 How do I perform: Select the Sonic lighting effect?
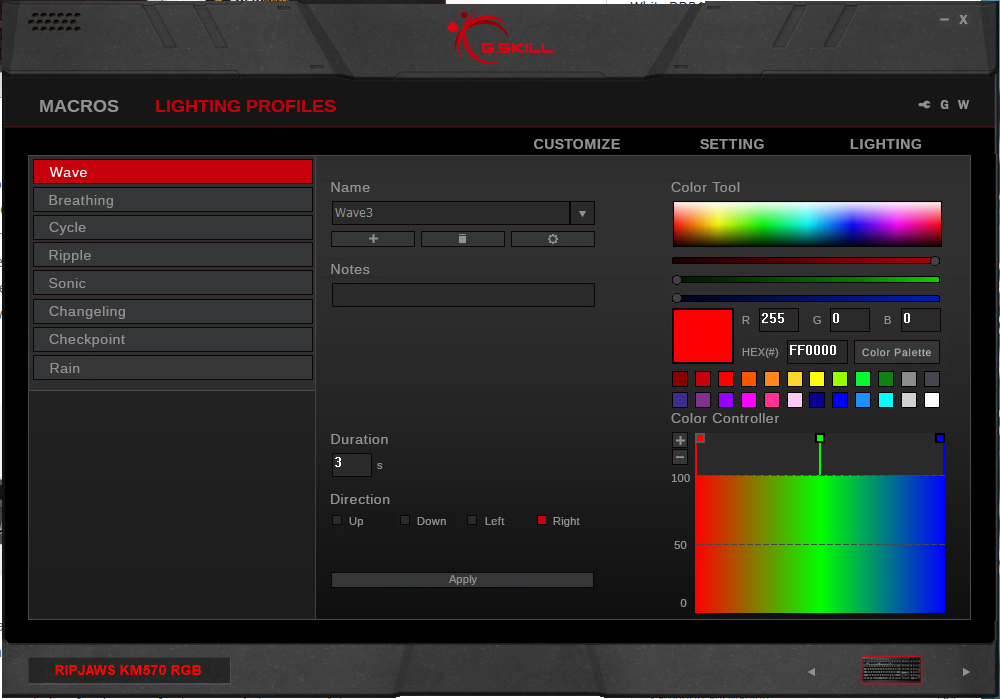pos(173,283)
